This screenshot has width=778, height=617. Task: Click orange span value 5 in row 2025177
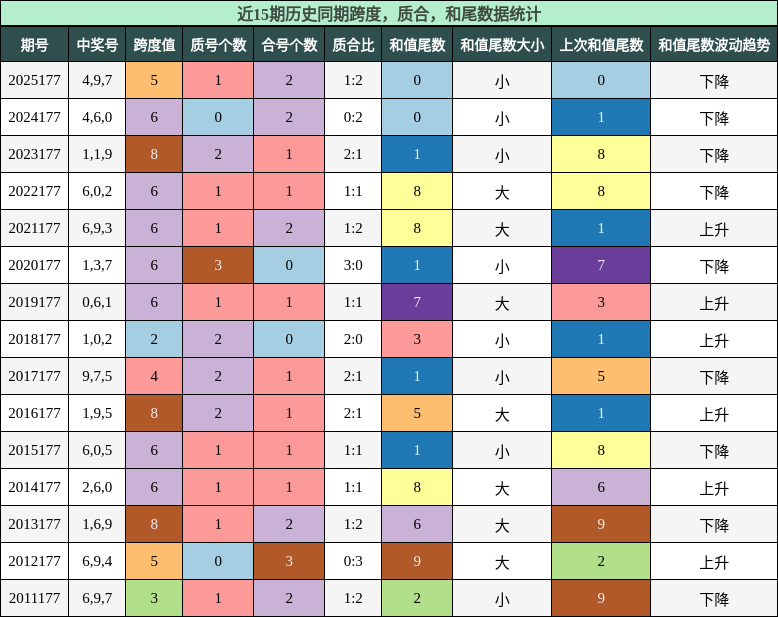click(154, 80)
